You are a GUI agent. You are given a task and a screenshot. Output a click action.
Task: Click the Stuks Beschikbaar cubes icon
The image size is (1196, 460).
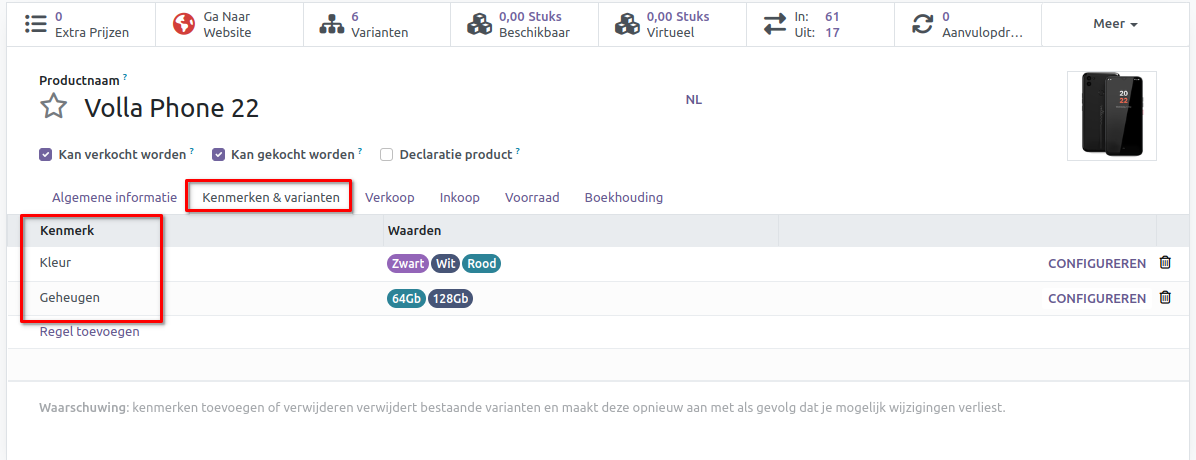[x=479, y=24]
